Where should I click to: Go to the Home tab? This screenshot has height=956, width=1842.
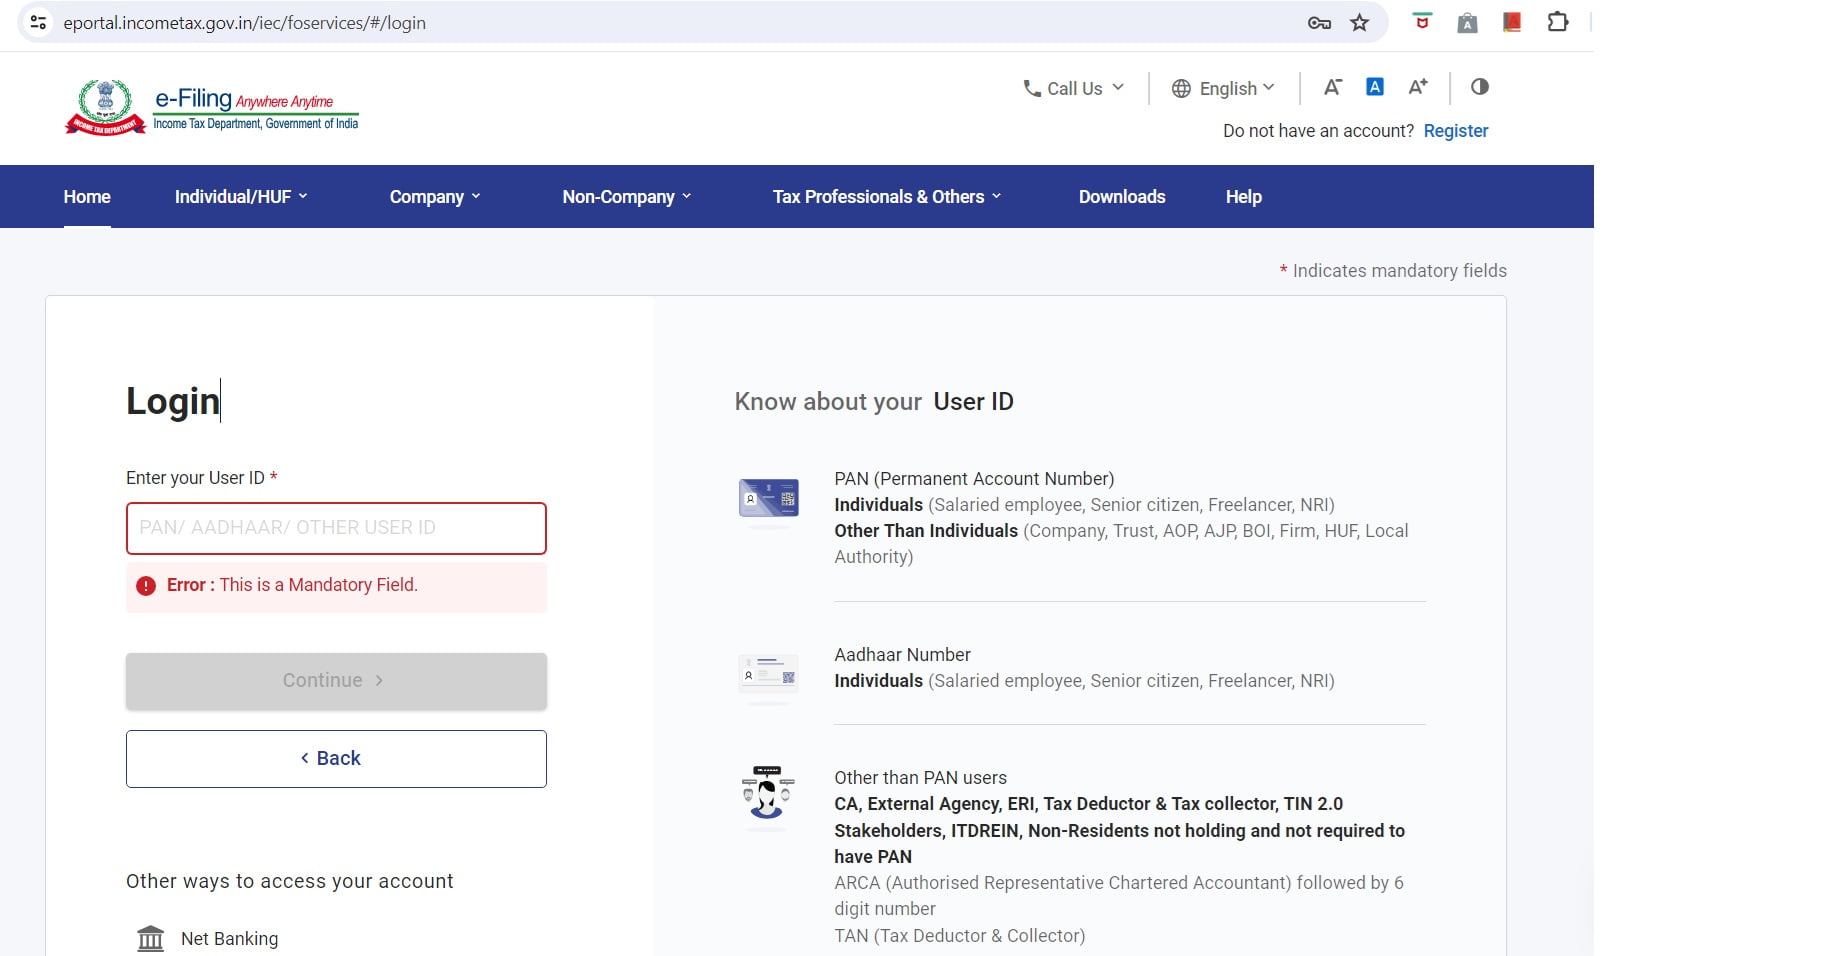click(87, 197)
